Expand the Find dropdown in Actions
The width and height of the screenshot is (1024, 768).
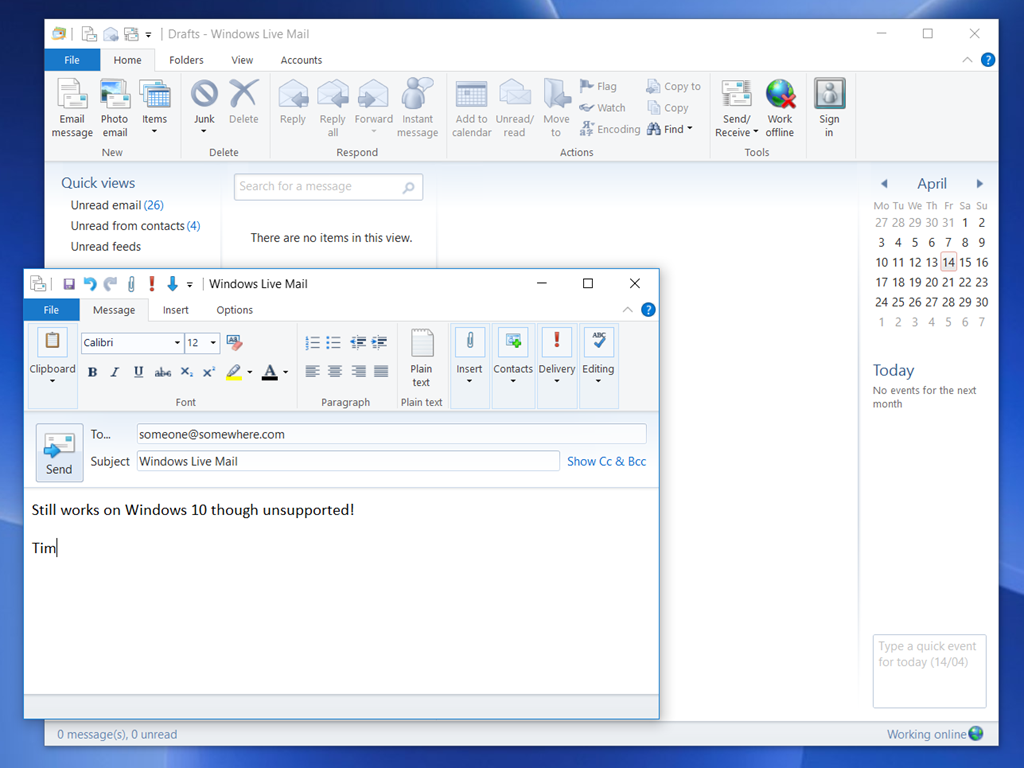[690, 129]
